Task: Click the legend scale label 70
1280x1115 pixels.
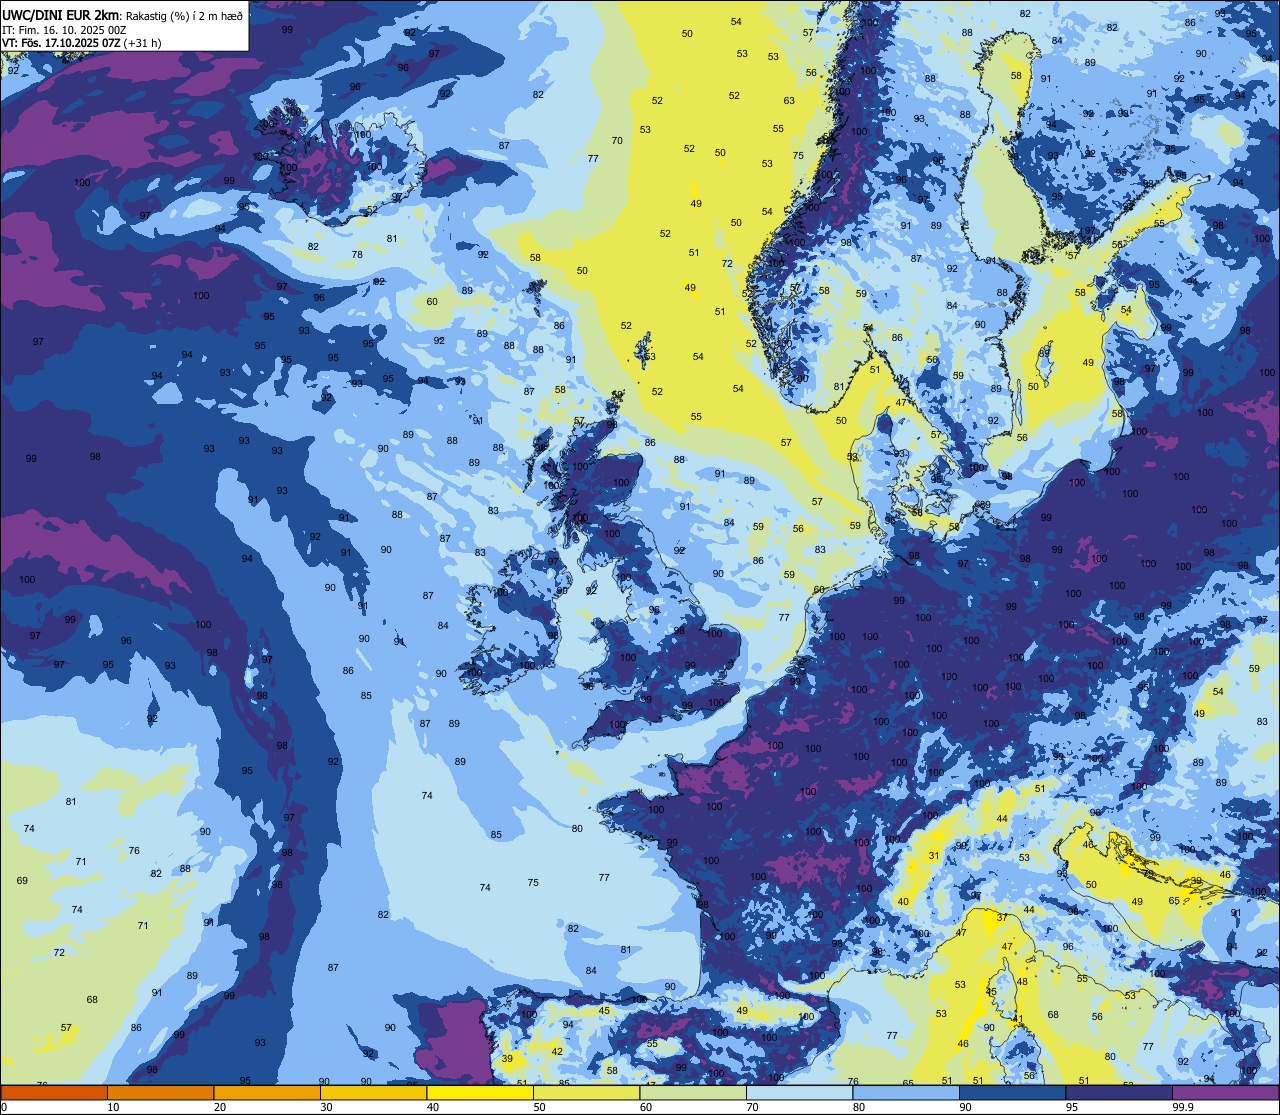Action: pos(752,1107)
